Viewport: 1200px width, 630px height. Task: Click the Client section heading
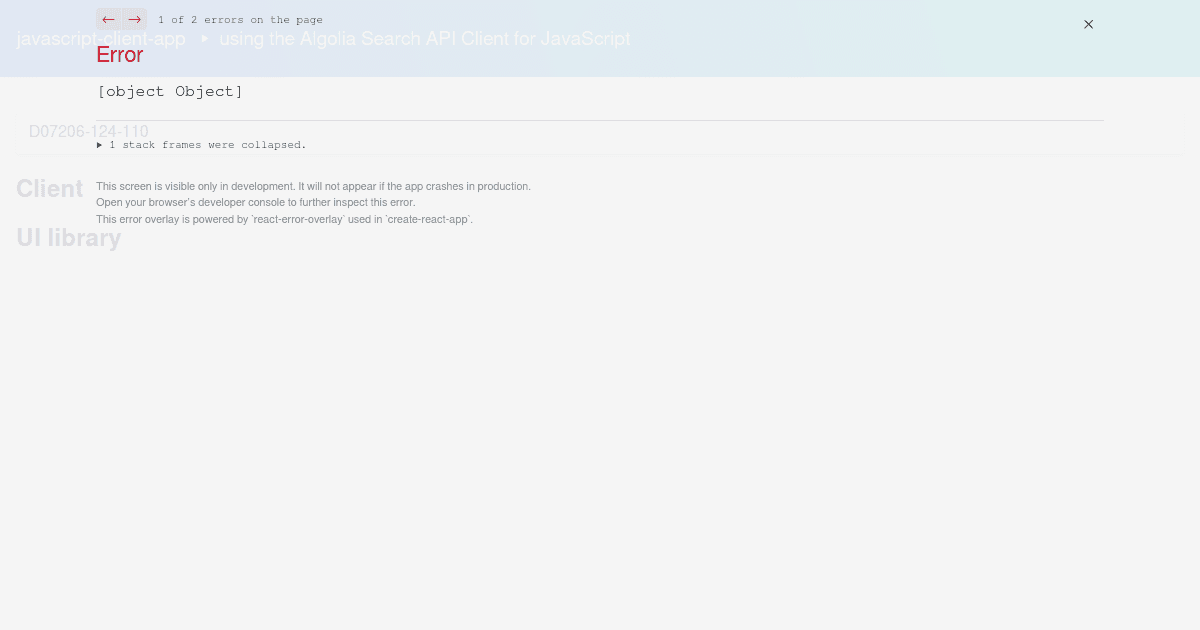point(49,189)
